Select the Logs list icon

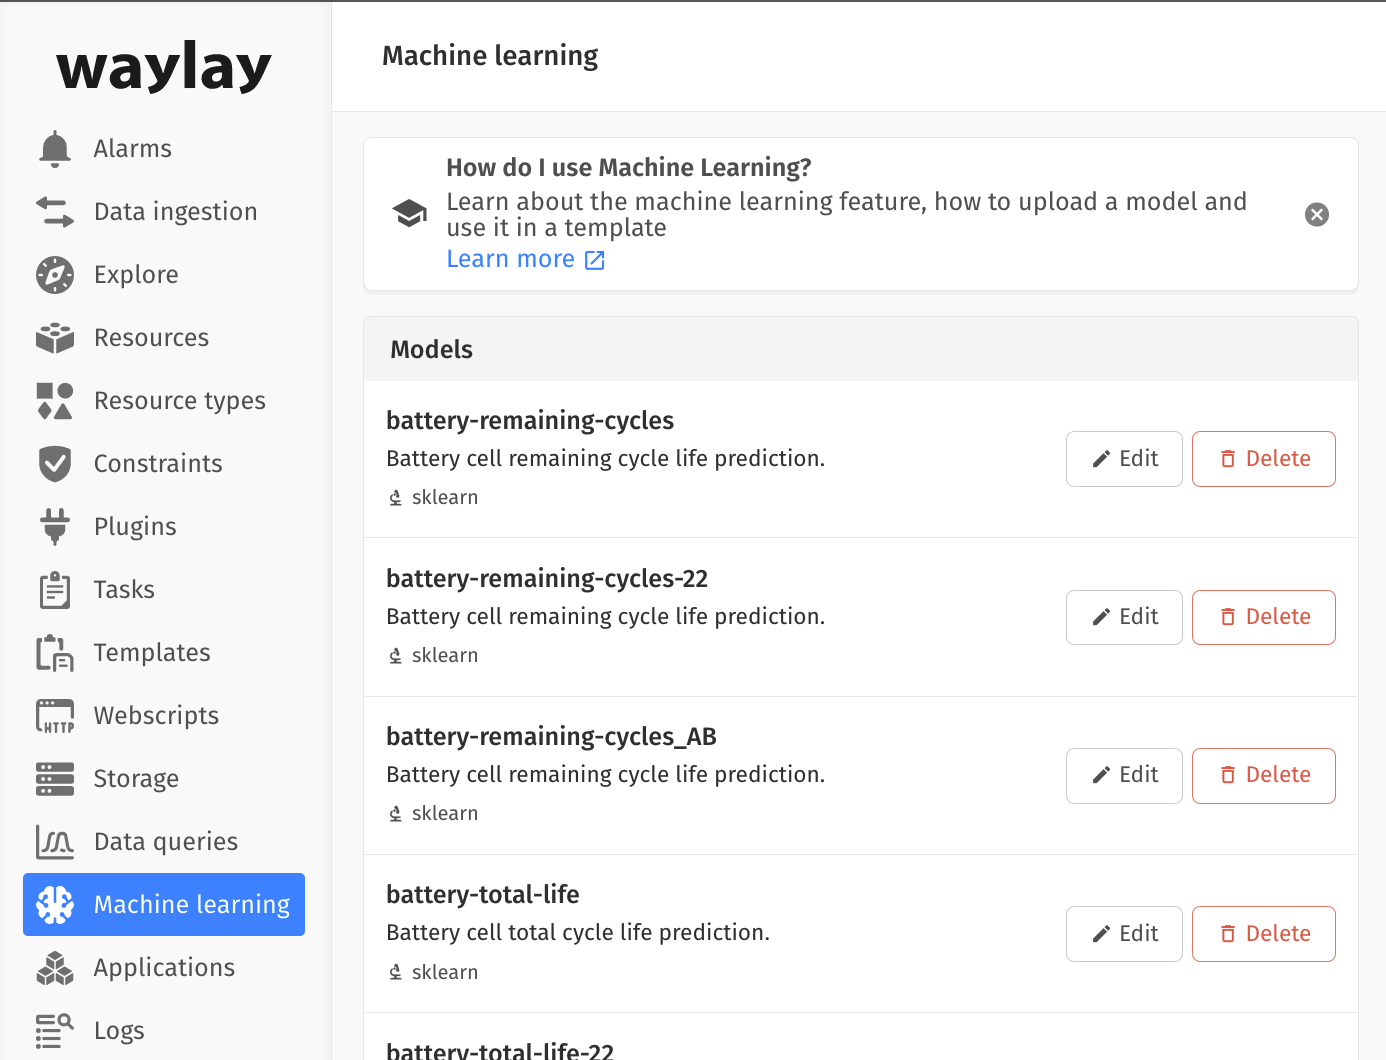point(54,1030)
